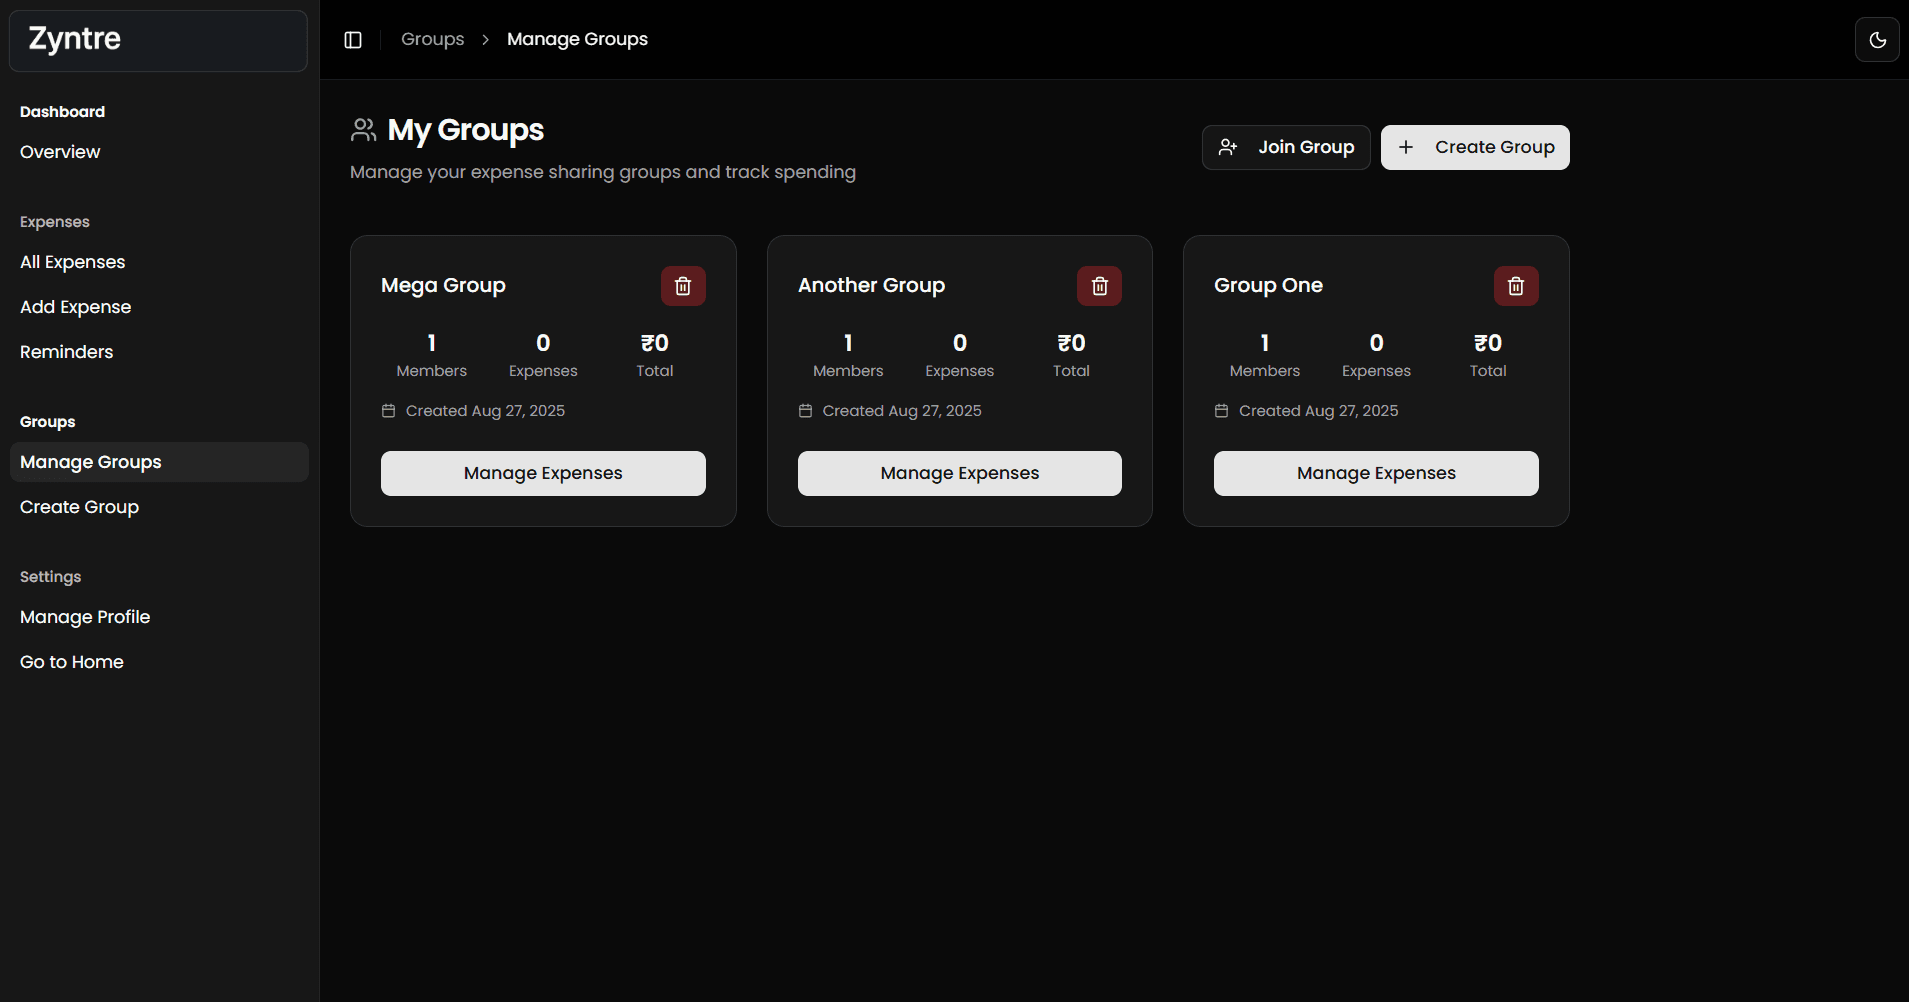Switch theme with the moon icon
Image resolution: width=1909 pixels, height=1002 pixels.
1877,40
